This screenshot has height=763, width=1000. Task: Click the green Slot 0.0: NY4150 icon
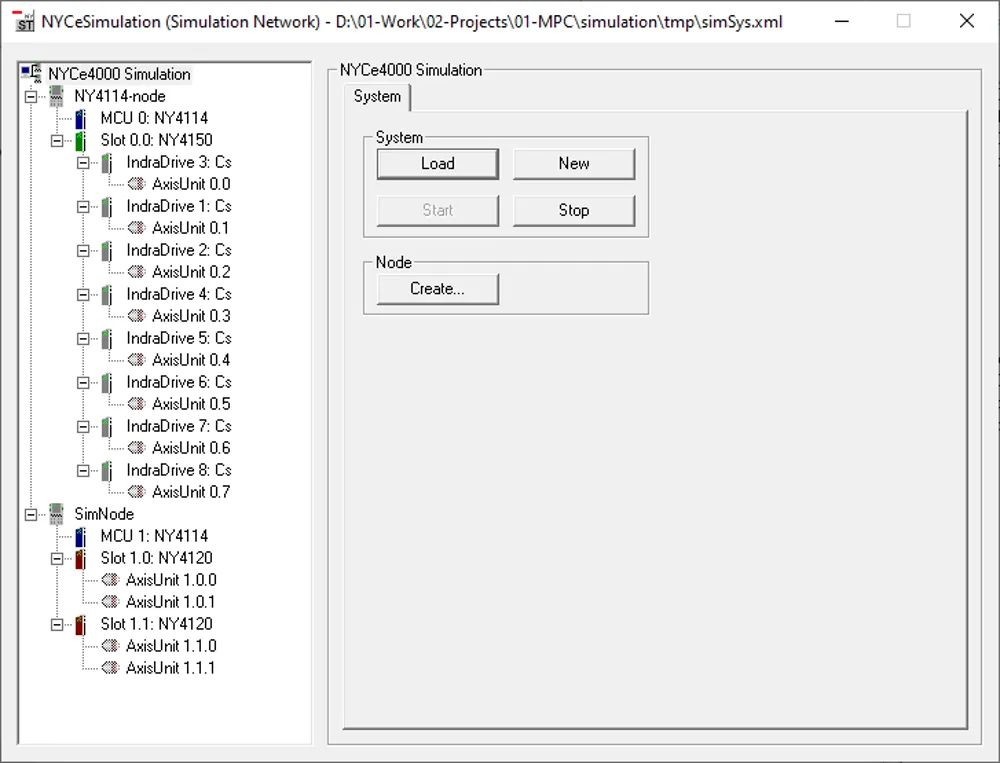click(82, 140)
